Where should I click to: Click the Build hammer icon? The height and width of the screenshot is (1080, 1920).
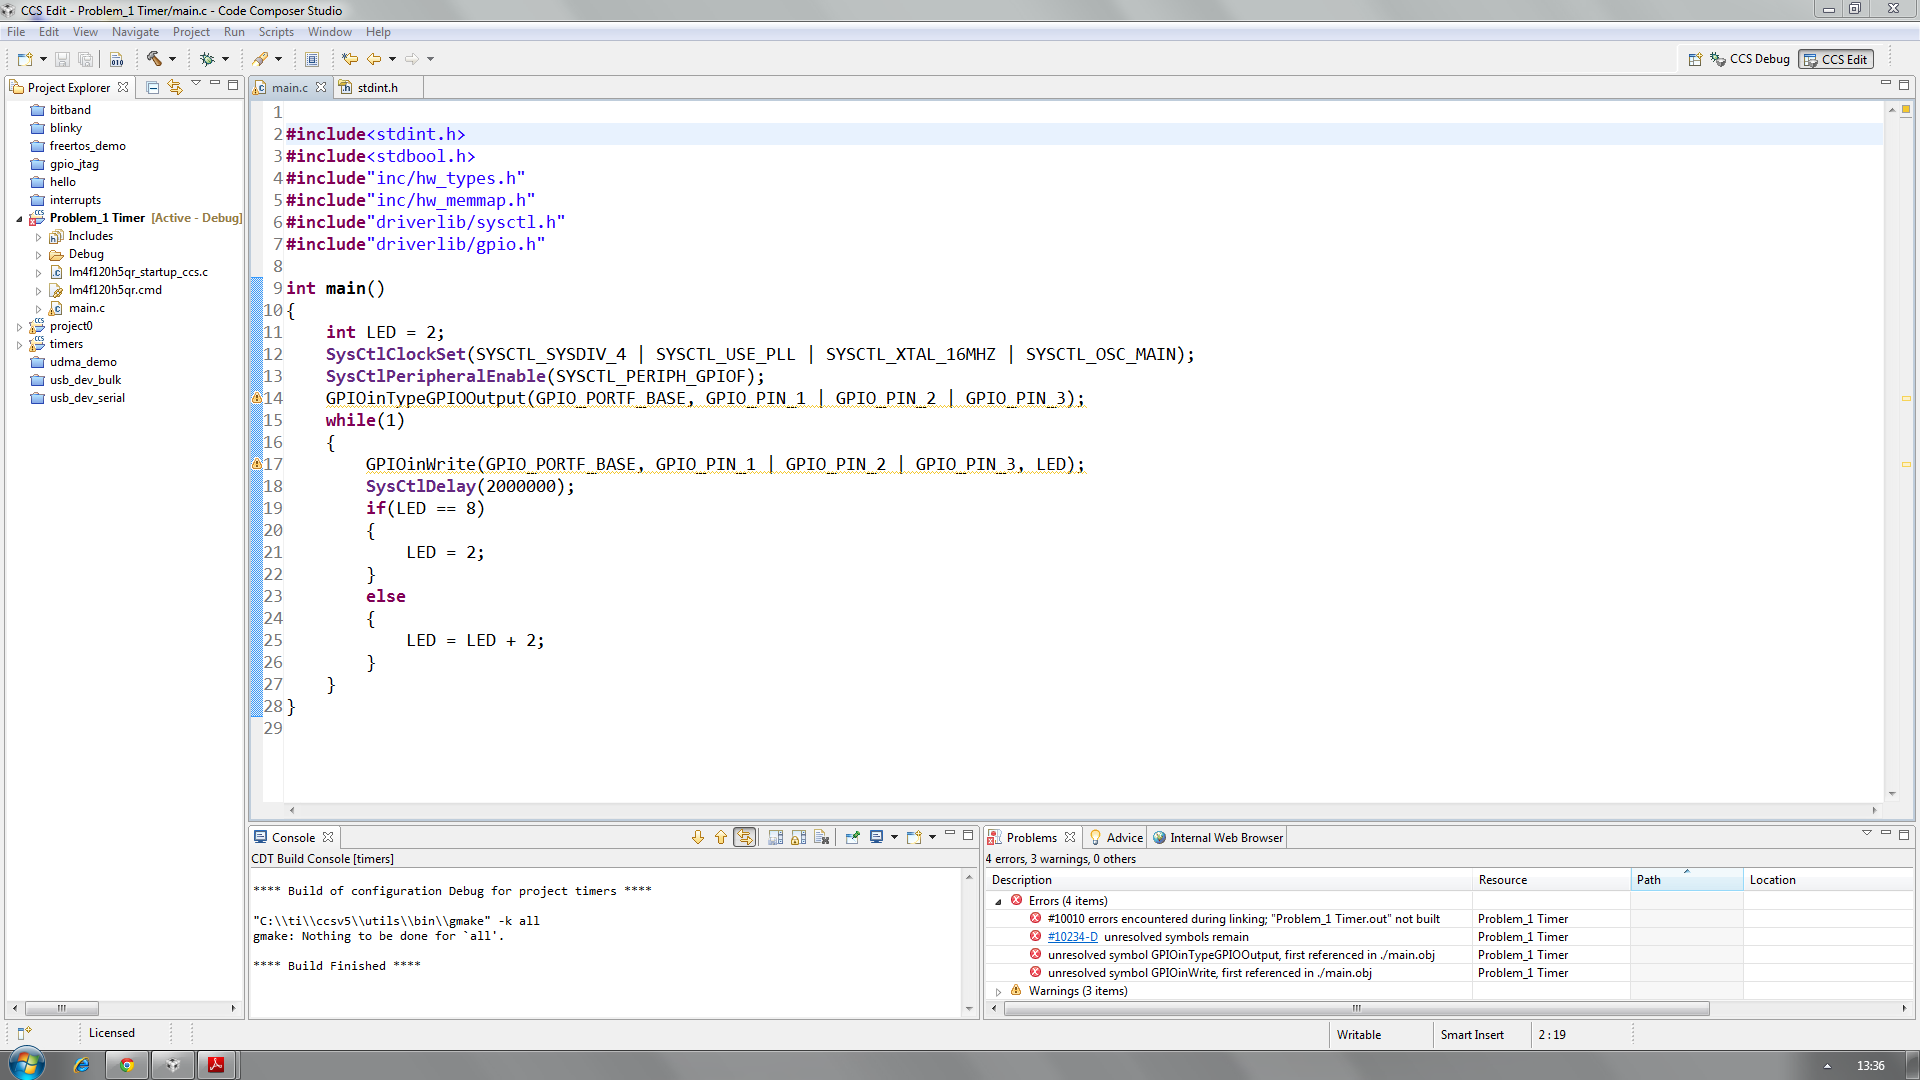154,59
